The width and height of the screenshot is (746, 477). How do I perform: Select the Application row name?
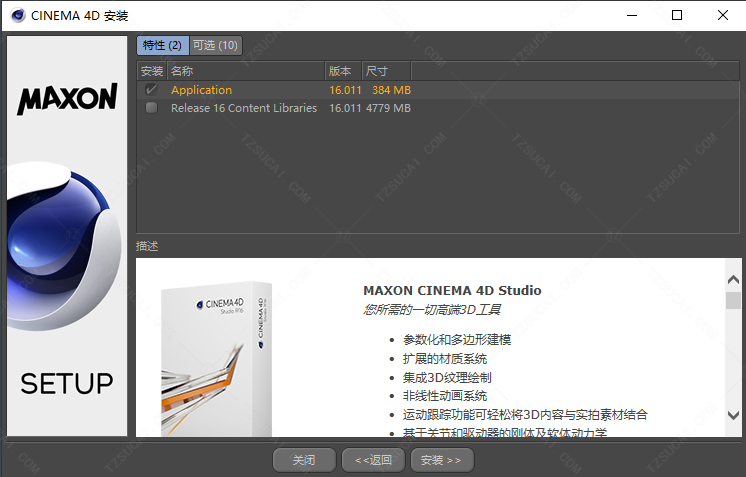coord(202,90)
